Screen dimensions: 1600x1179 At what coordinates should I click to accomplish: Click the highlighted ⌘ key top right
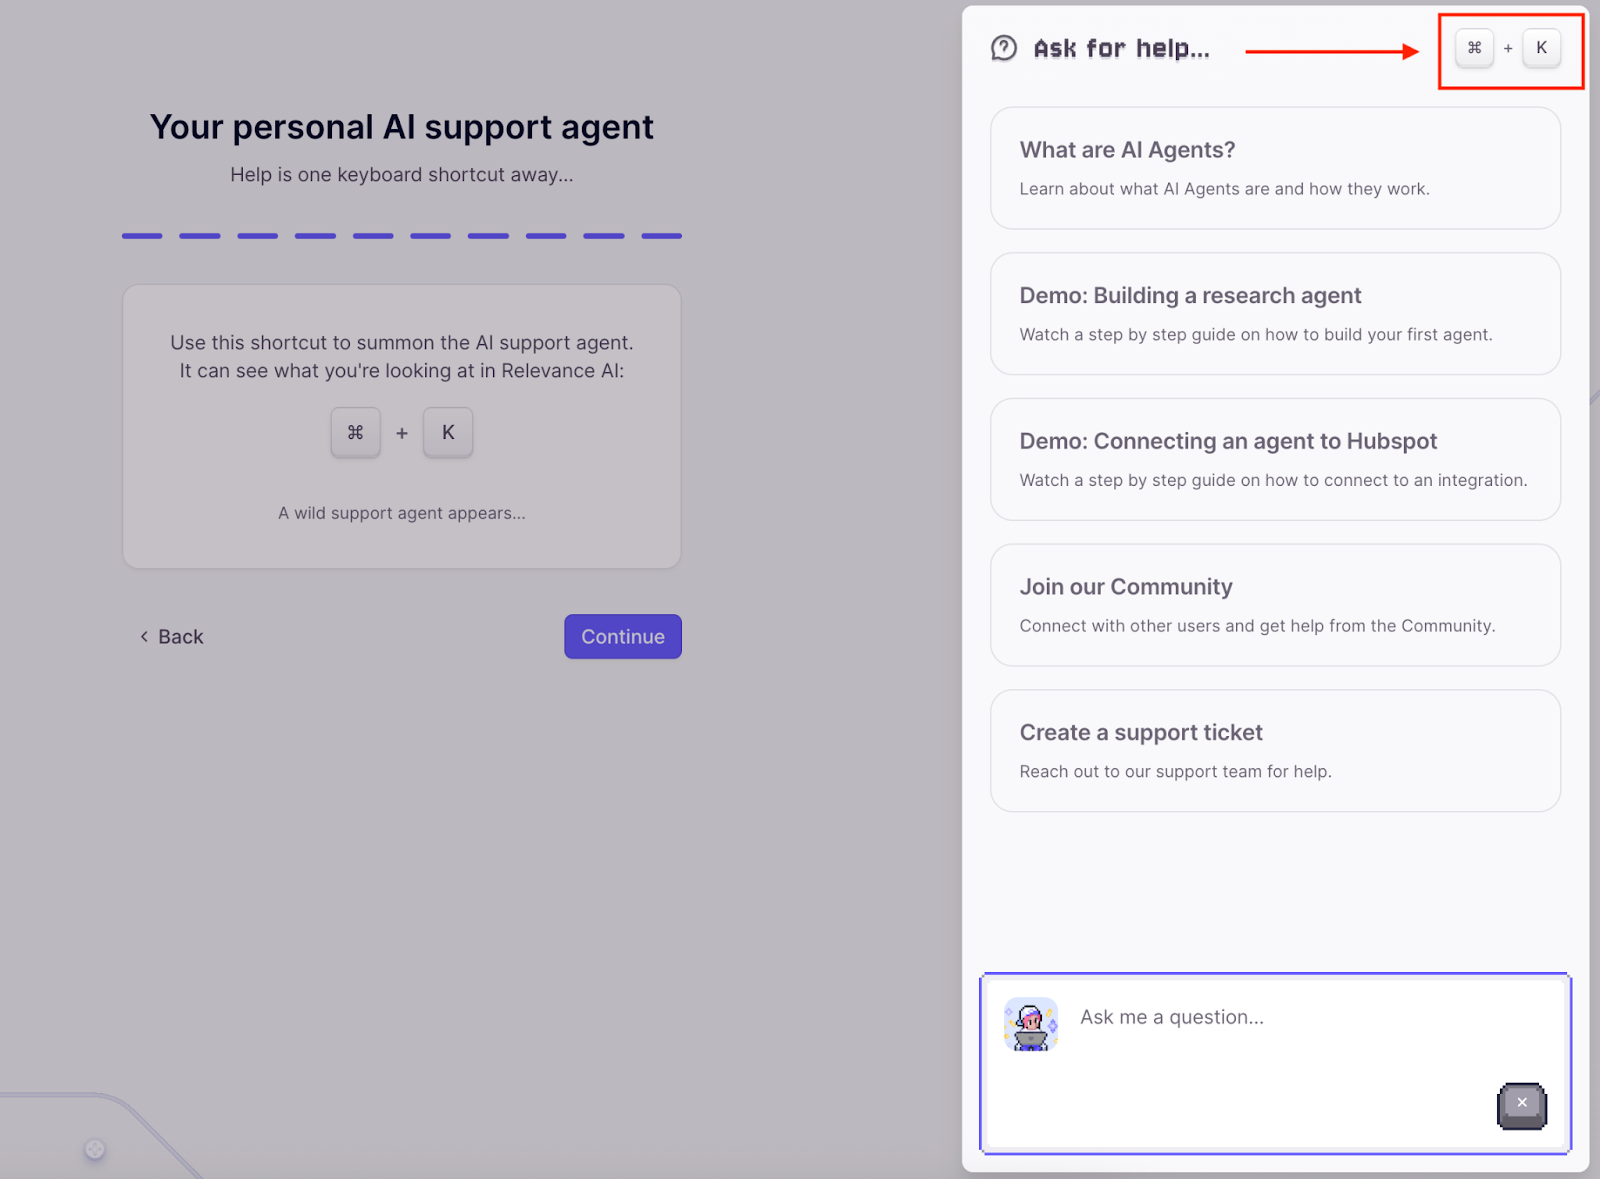tap(1473, 47)
